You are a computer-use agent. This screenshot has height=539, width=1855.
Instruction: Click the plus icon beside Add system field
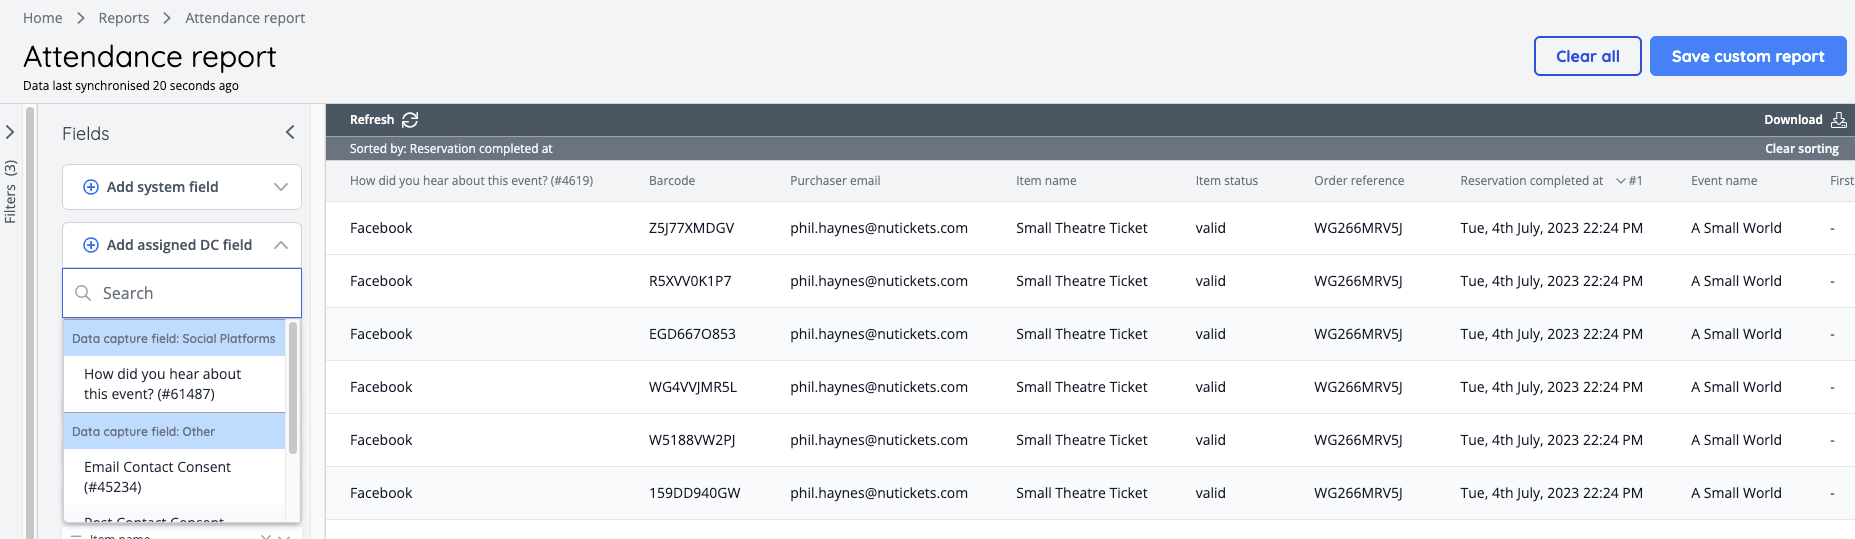(91, 187)
